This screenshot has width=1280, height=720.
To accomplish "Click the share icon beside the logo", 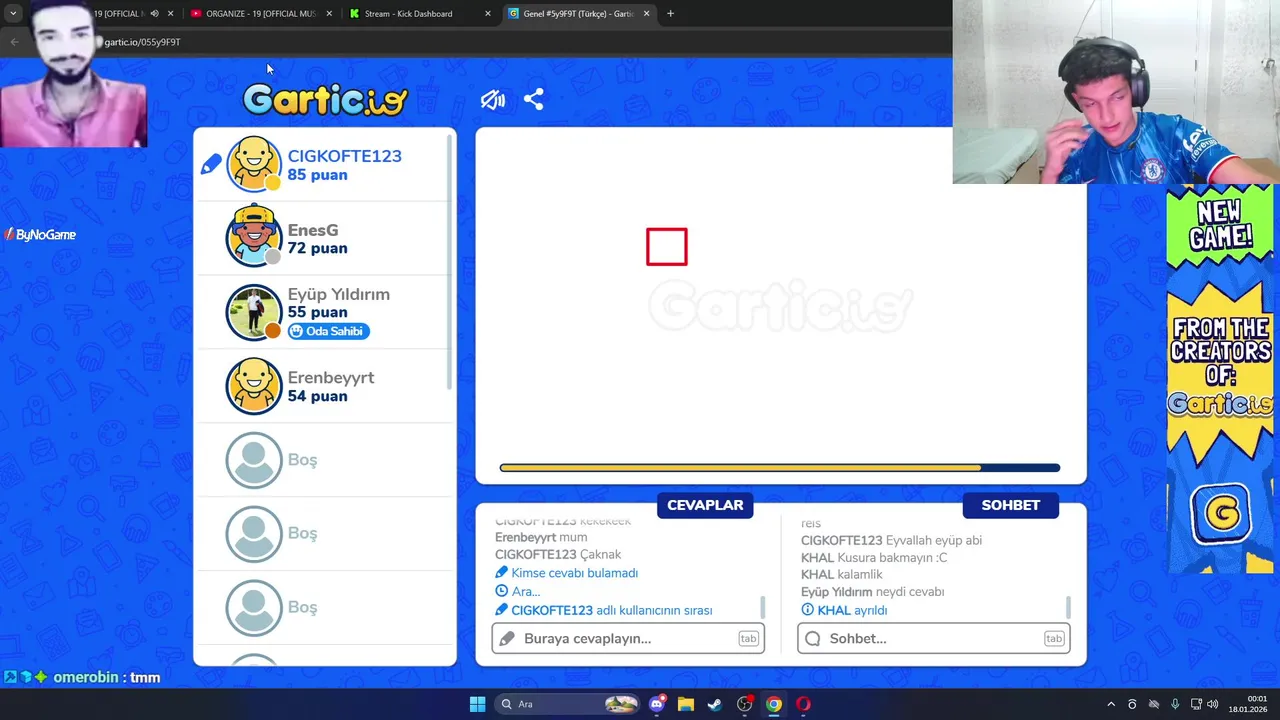I will 533,100.
